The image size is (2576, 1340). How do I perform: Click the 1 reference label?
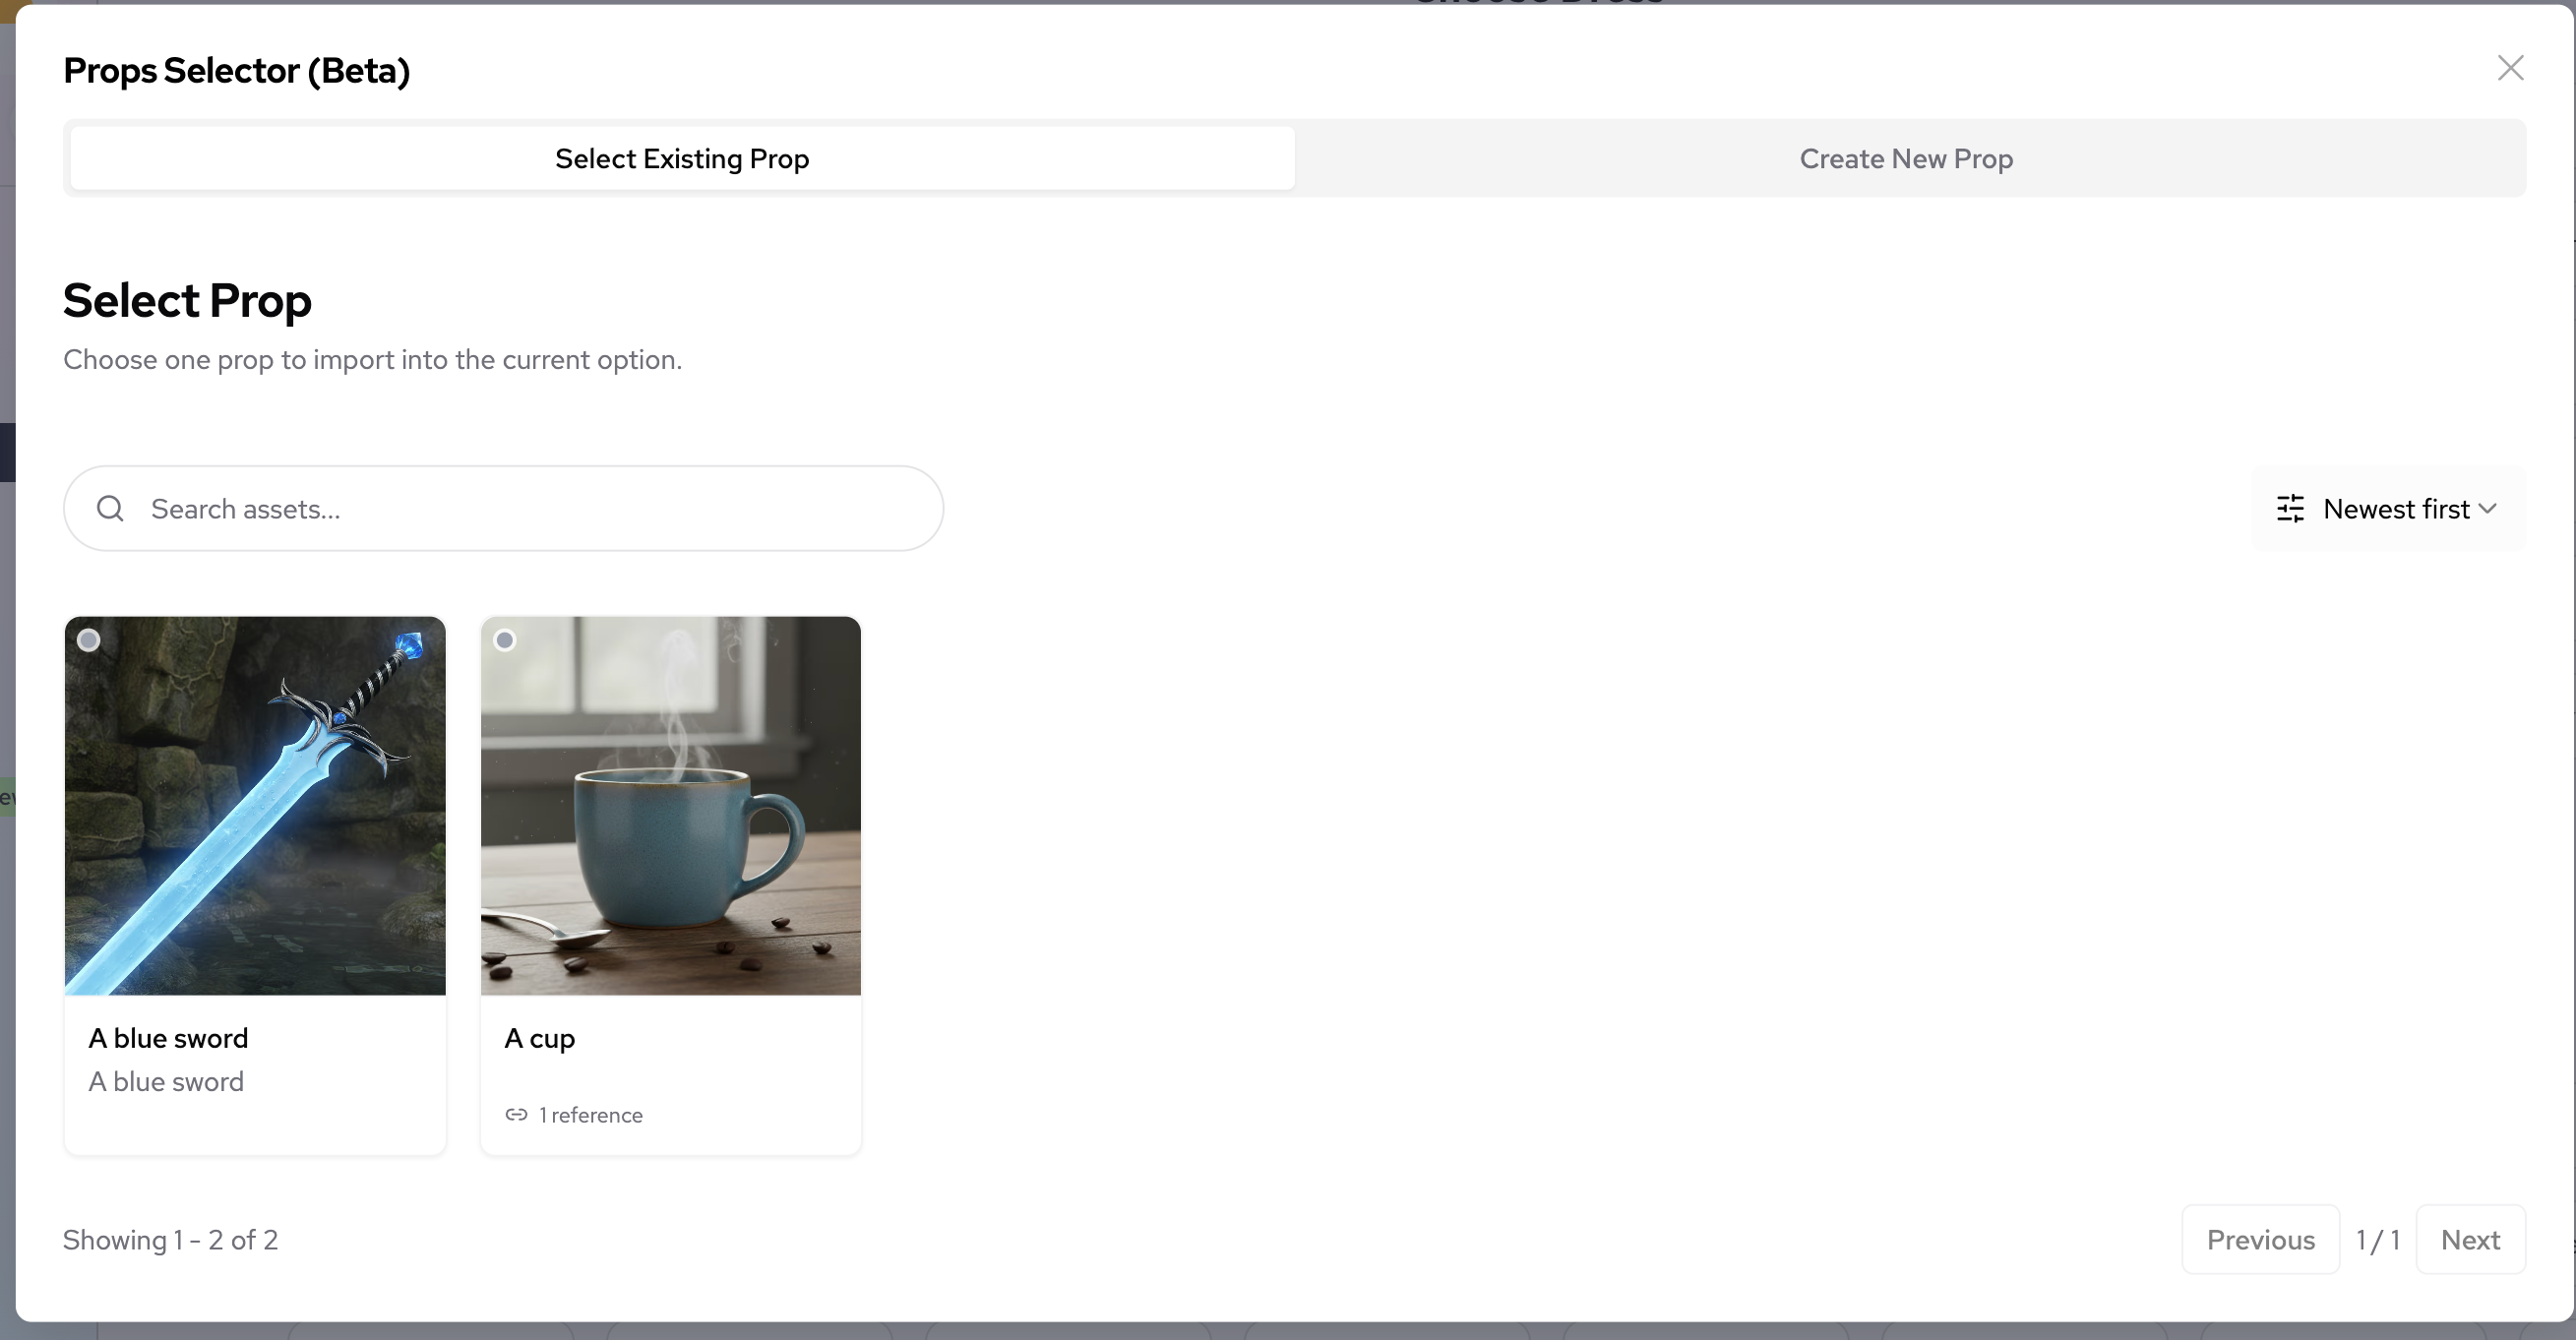591,1115
